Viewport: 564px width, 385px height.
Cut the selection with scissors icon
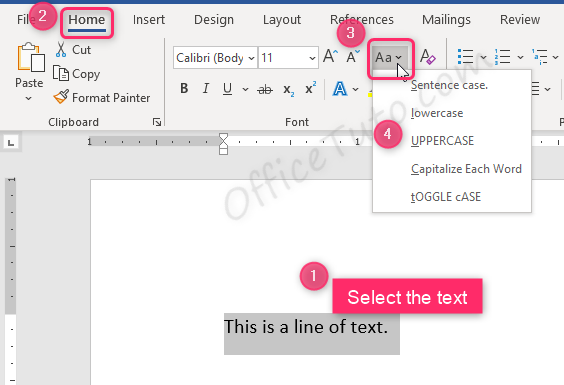pyautogui.click(x=61, y=50)
